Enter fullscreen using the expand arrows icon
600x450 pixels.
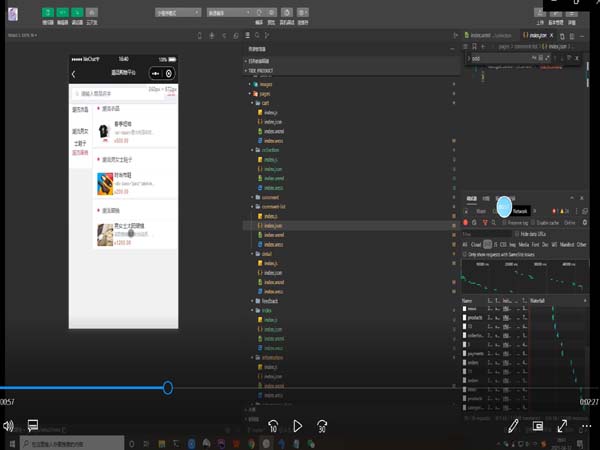[x=562, y=425]
